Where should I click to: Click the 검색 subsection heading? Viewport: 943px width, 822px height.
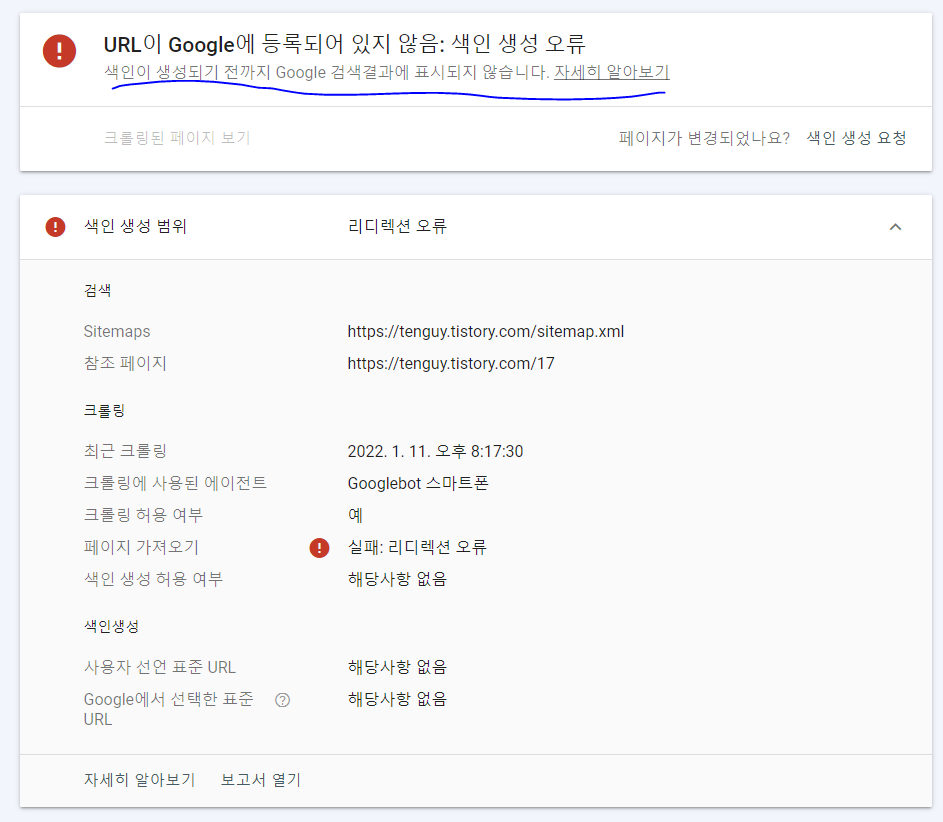point(97,290)
